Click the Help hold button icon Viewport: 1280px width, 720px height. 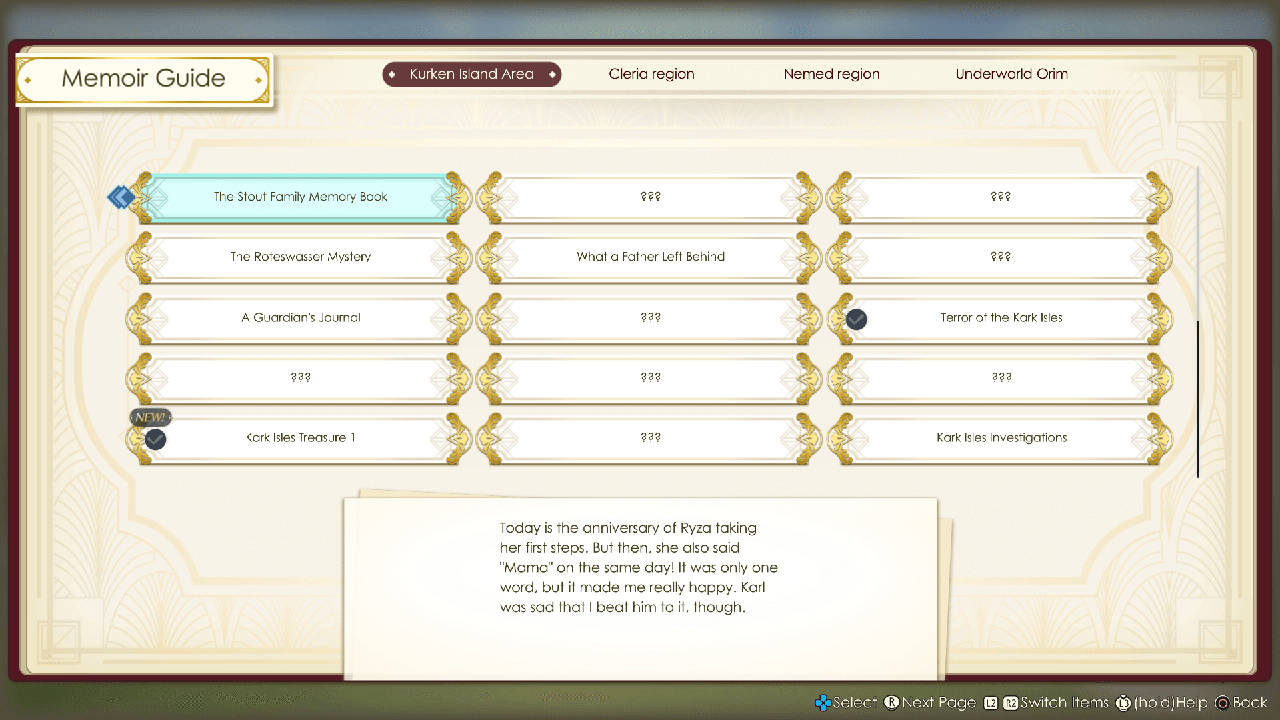coord(1123,703)
